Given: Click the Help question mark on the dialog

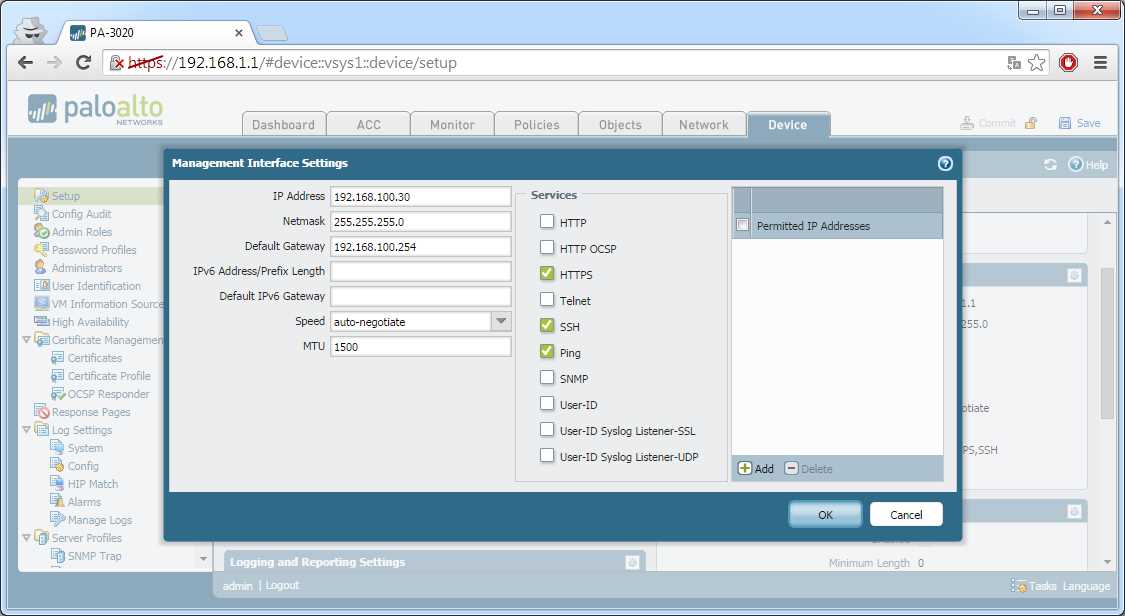Looking at the screenshot, I should (x=944, y=163).
